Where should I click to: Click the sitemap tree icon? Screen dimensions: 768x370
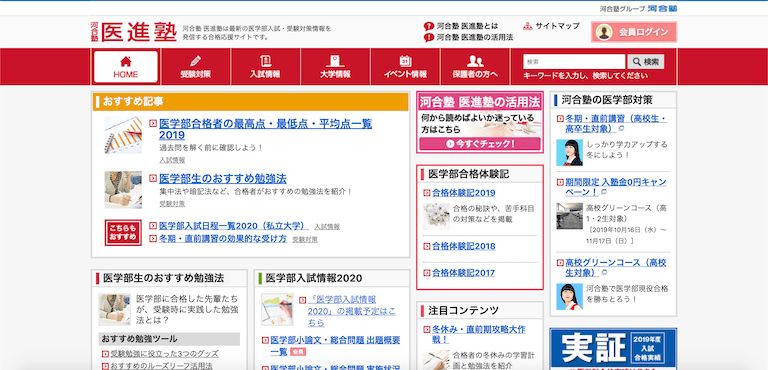tap(528, 26)
